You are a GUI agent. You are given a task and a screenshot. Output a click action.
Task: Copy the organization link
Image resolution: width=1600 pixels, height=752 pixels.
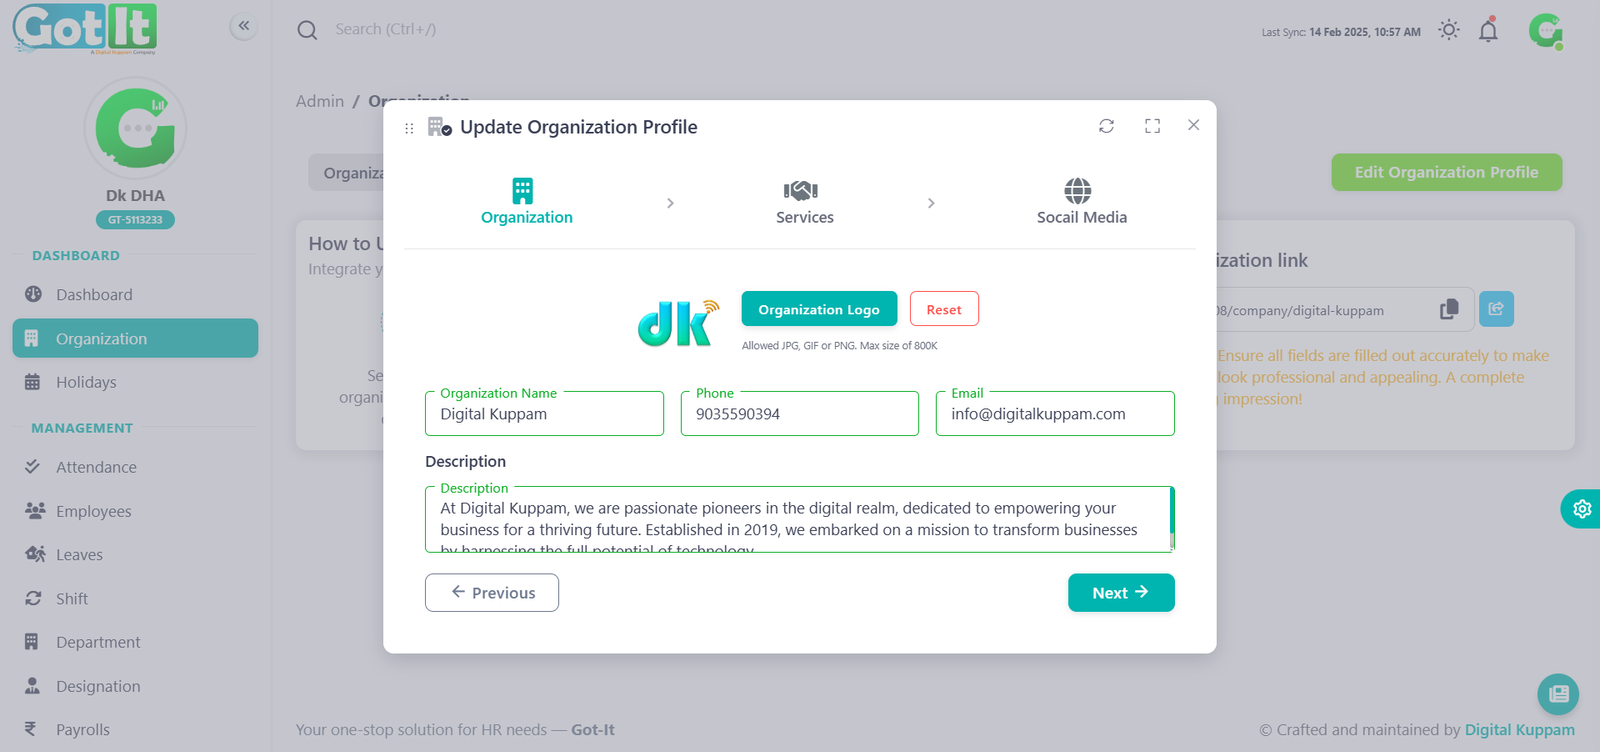pyautogui.click(x=1449, y=310)
